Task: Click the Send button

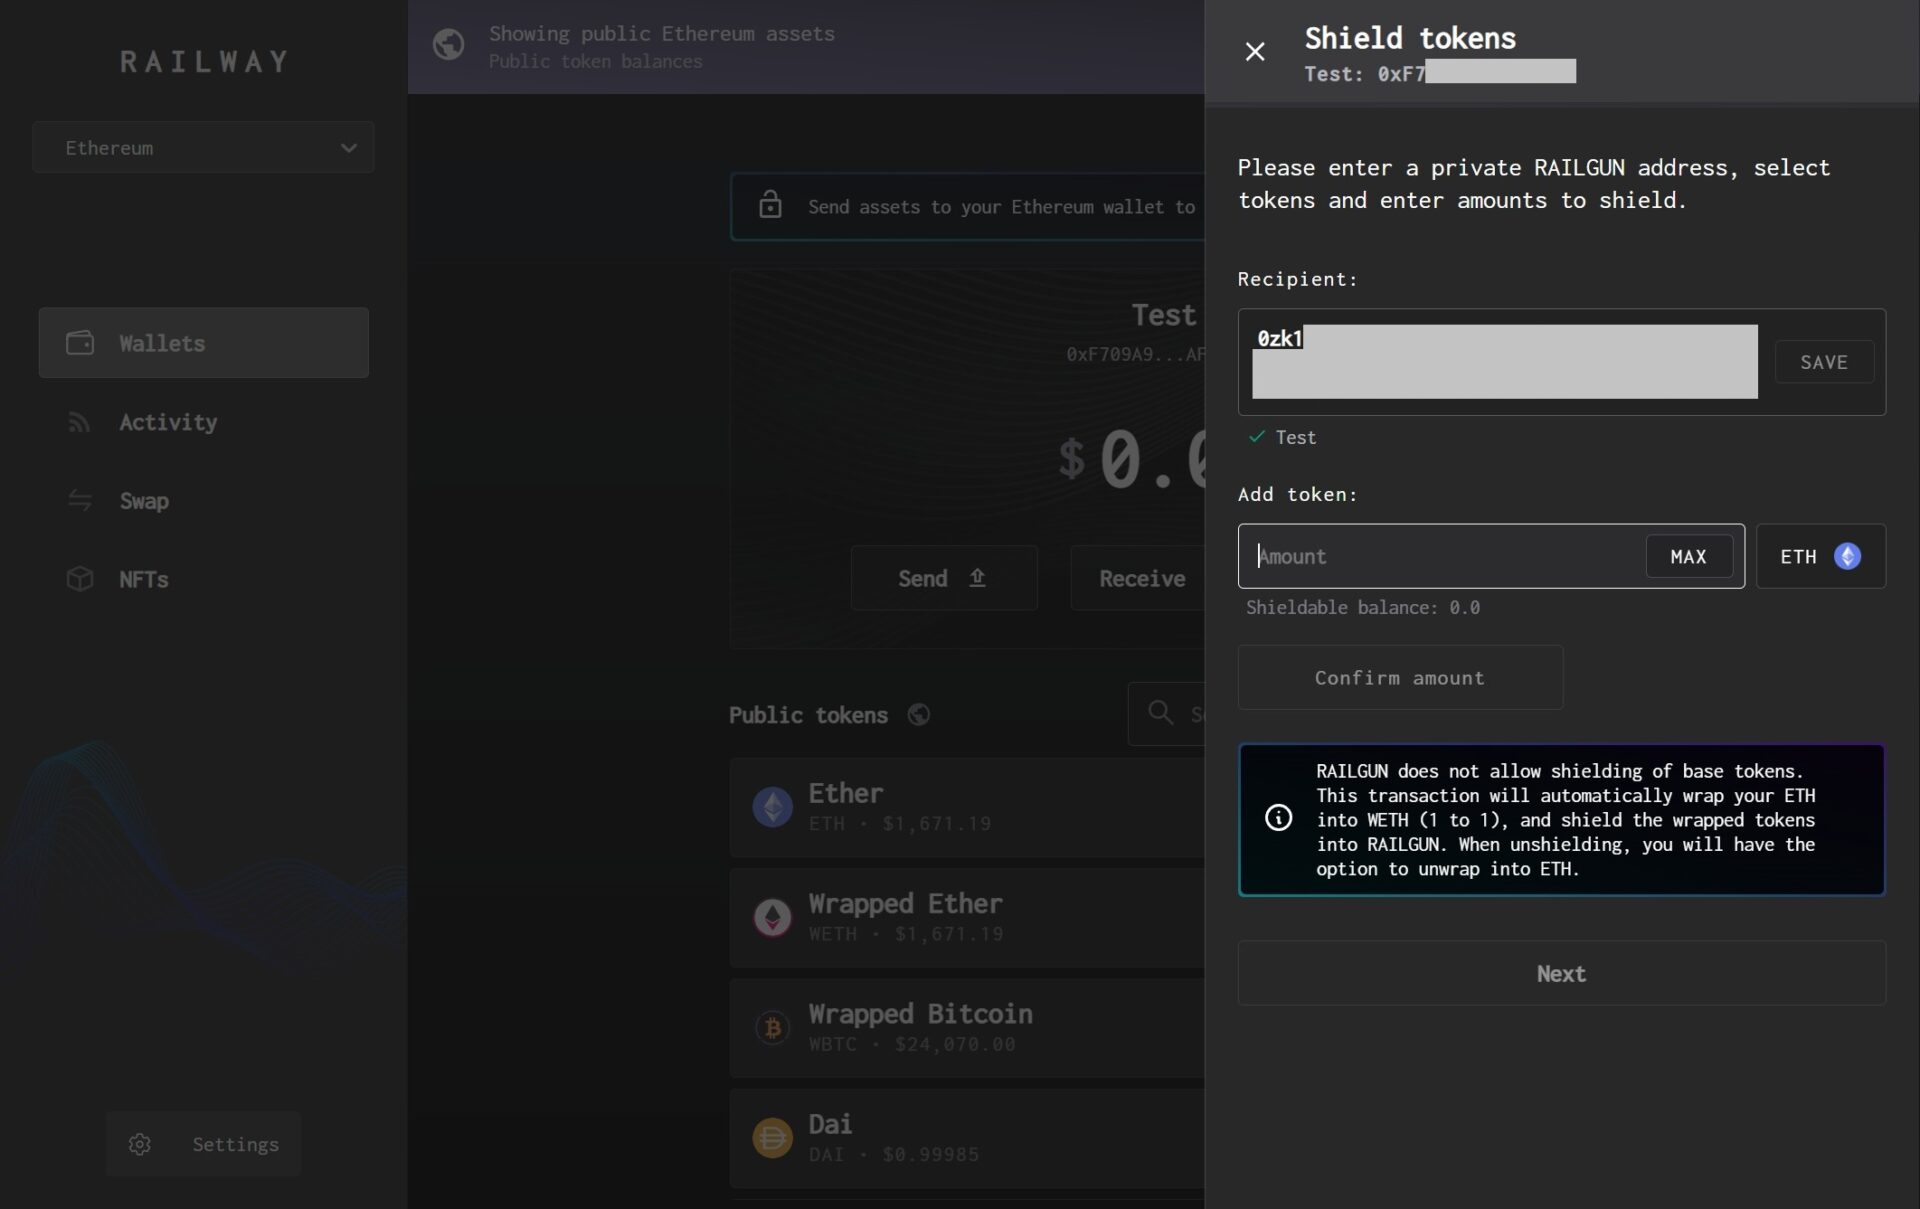Action: pyautogui.click(x=943, y=578)
